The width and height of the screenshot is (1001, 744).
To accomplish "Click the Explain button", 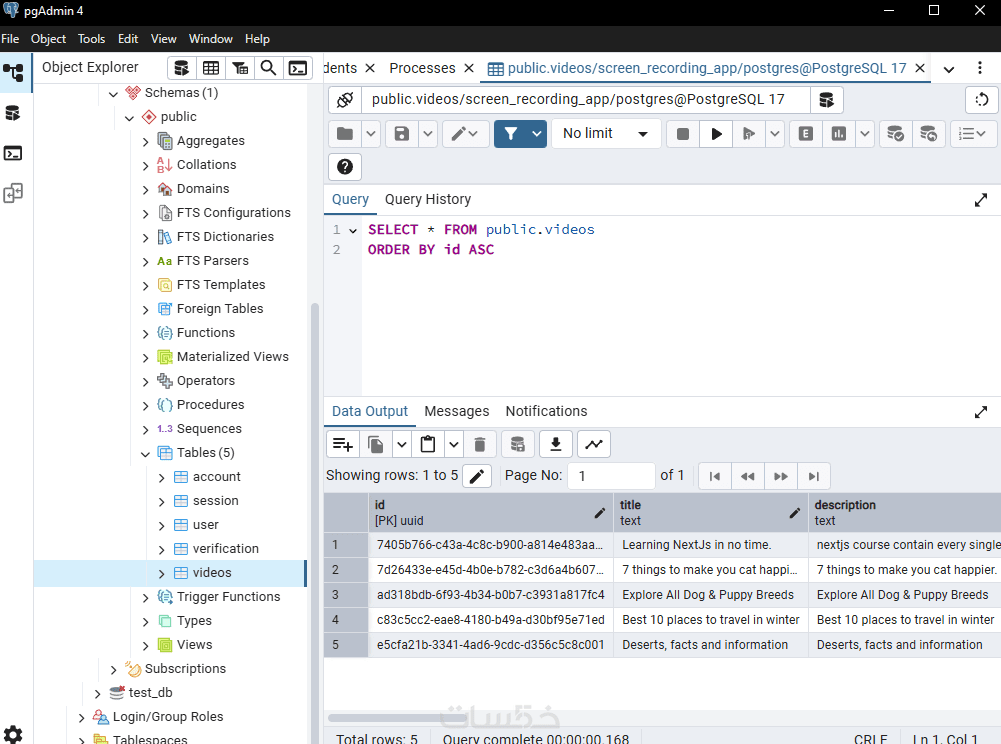I will [x=806, y=133].
